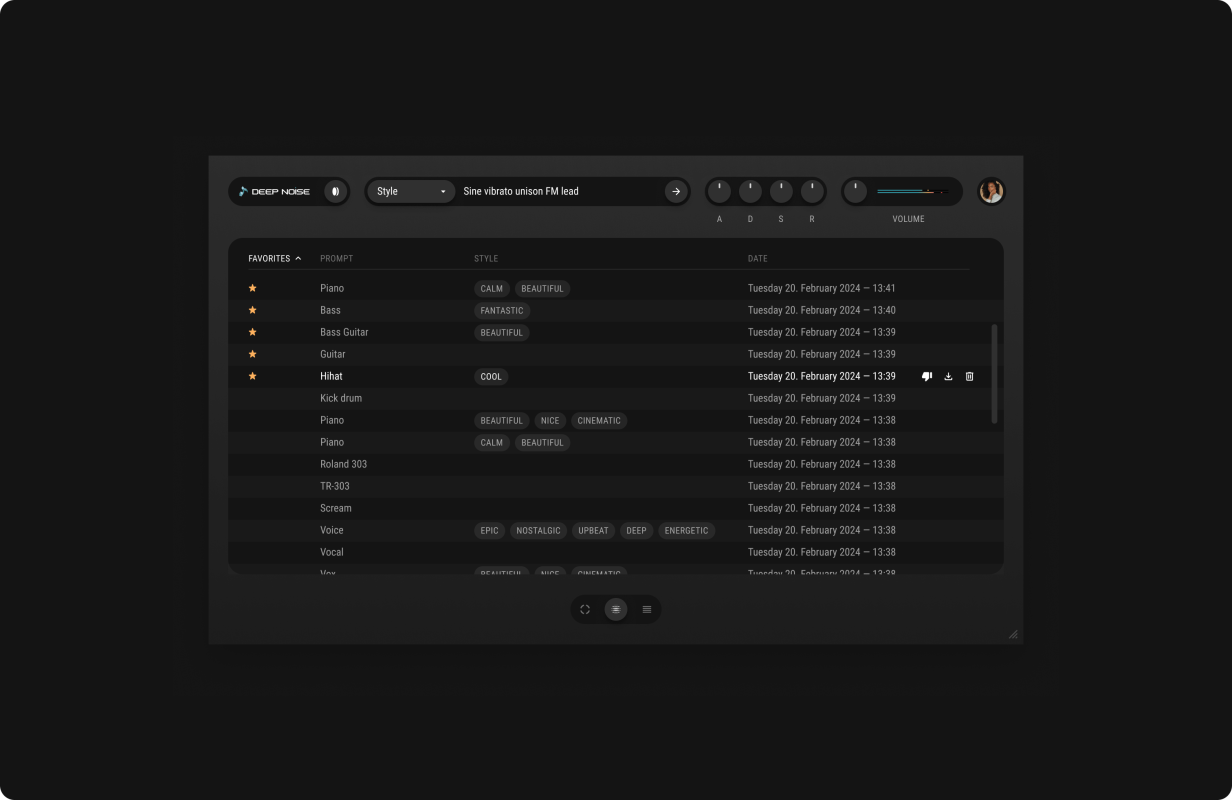Select the compact list view icon

[x=647, y=609]
